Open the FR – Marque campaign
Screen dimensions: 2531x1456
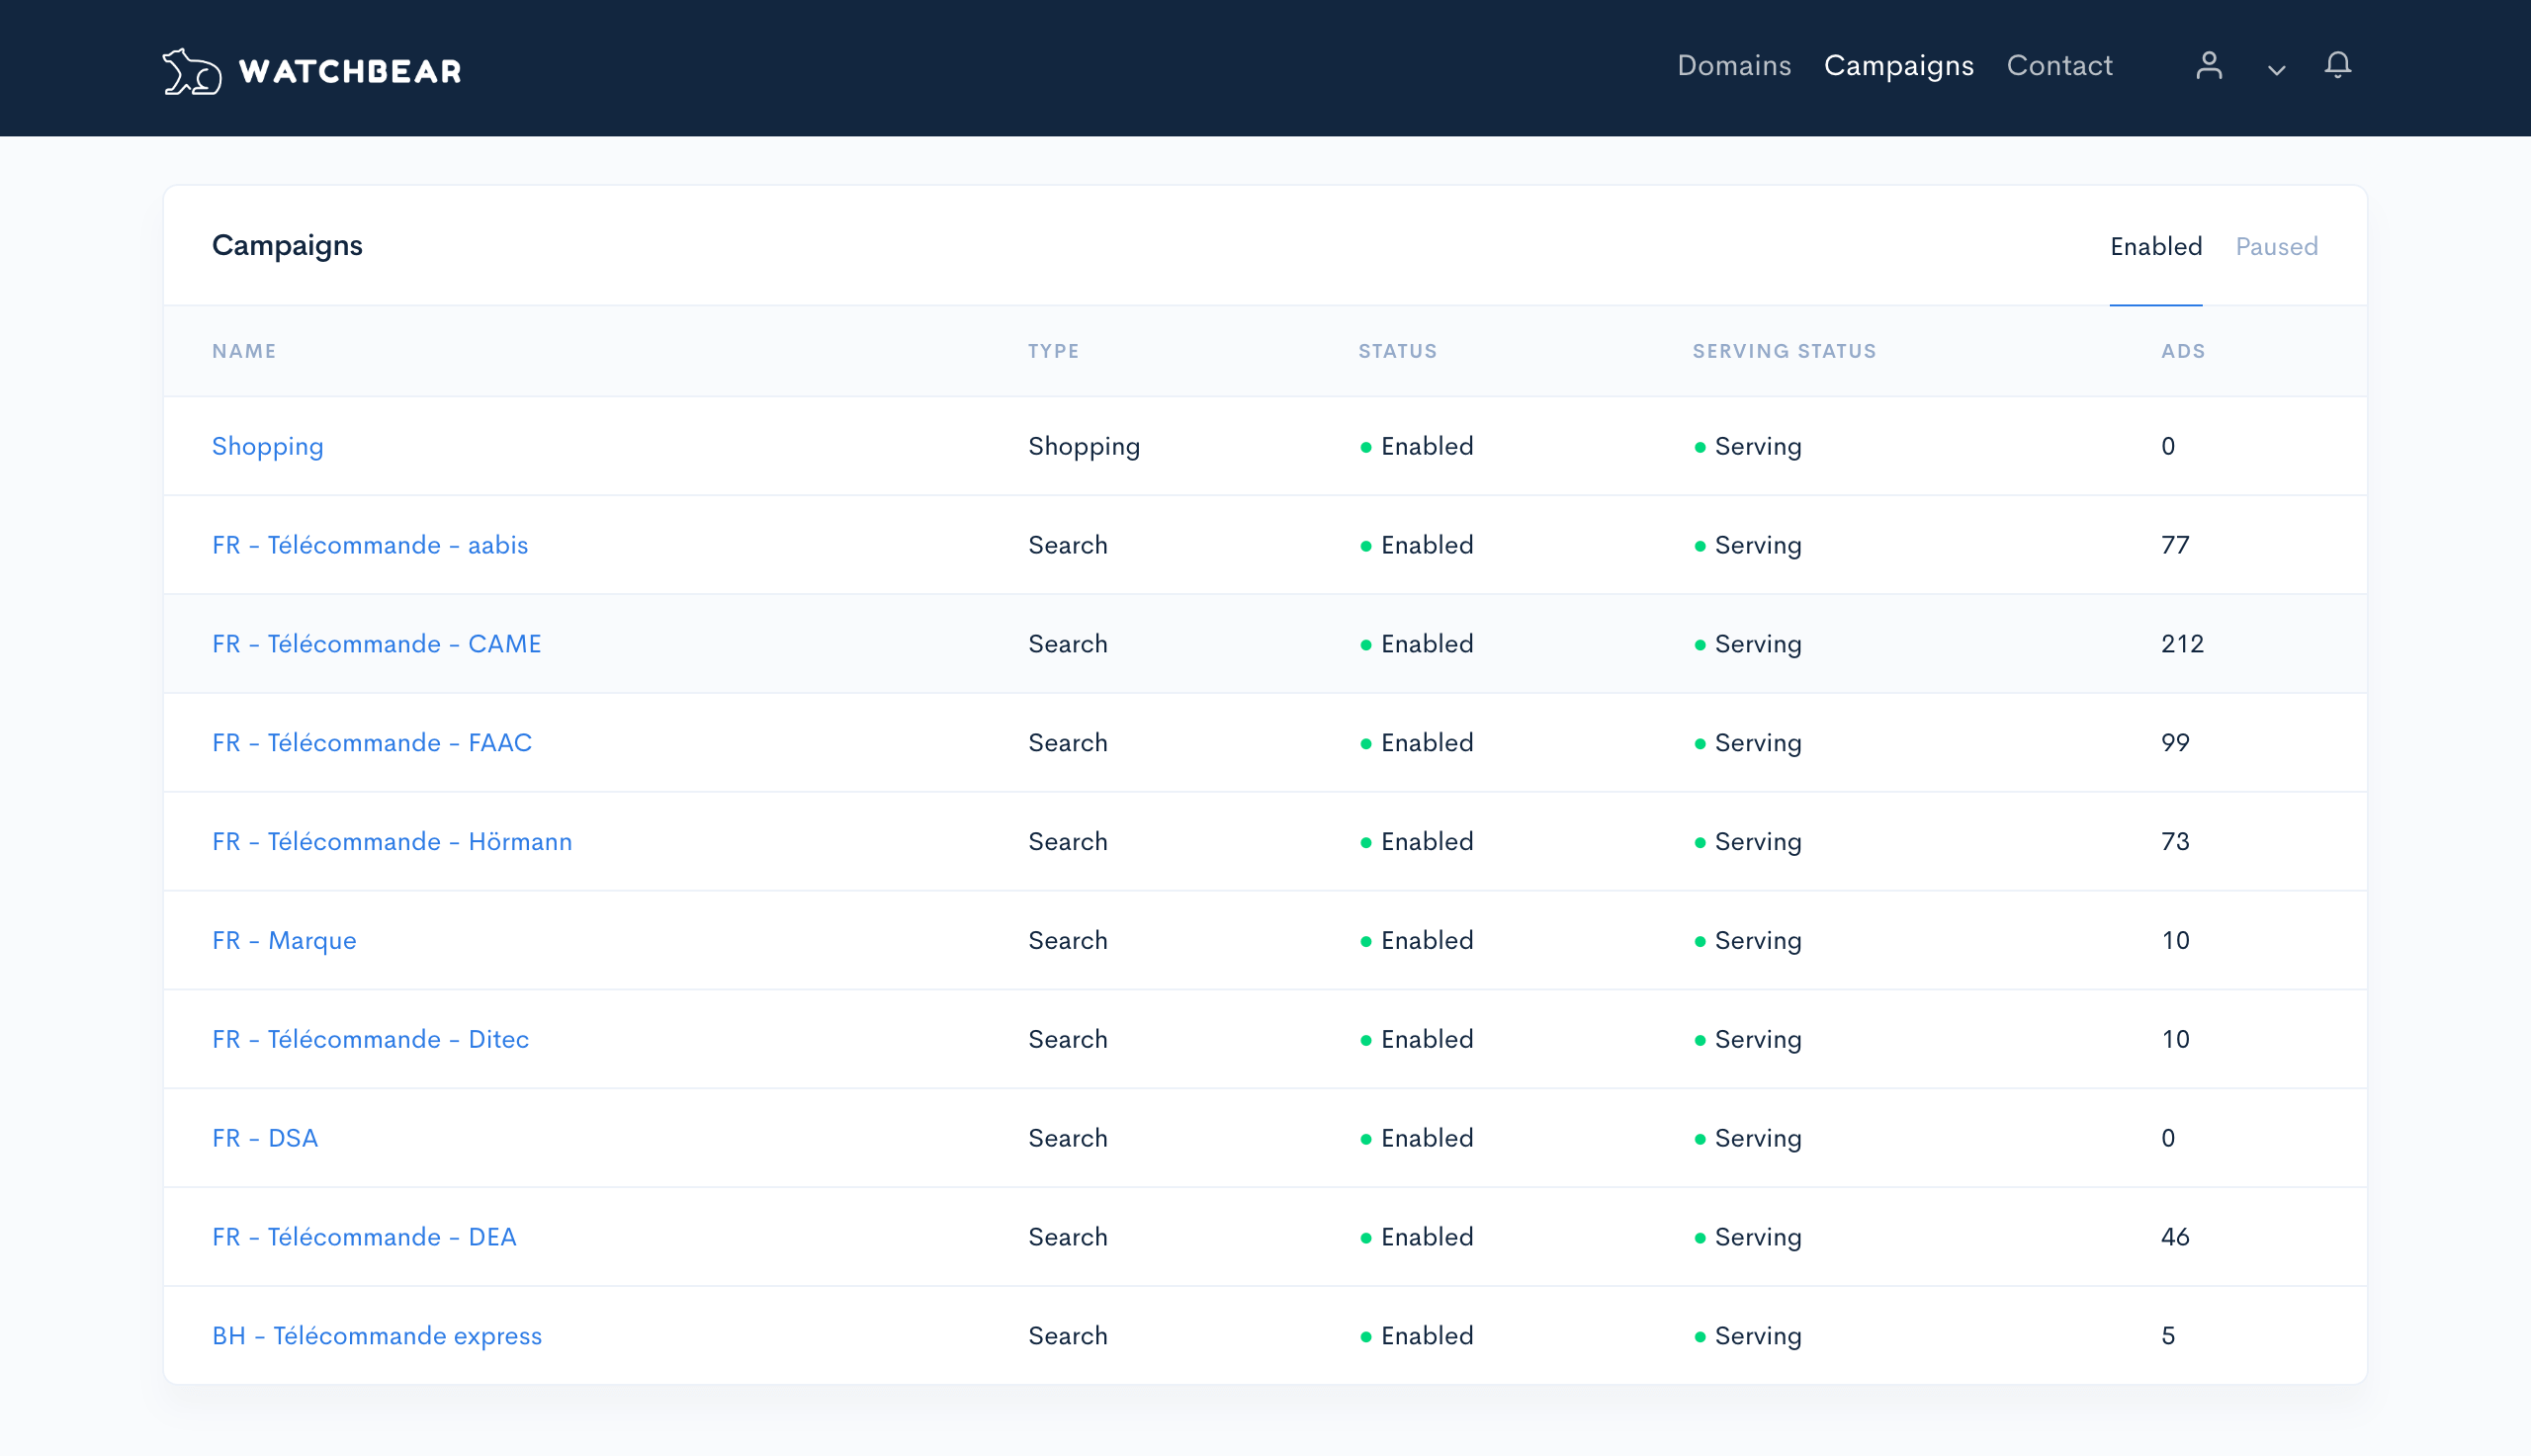coord(283,941)
